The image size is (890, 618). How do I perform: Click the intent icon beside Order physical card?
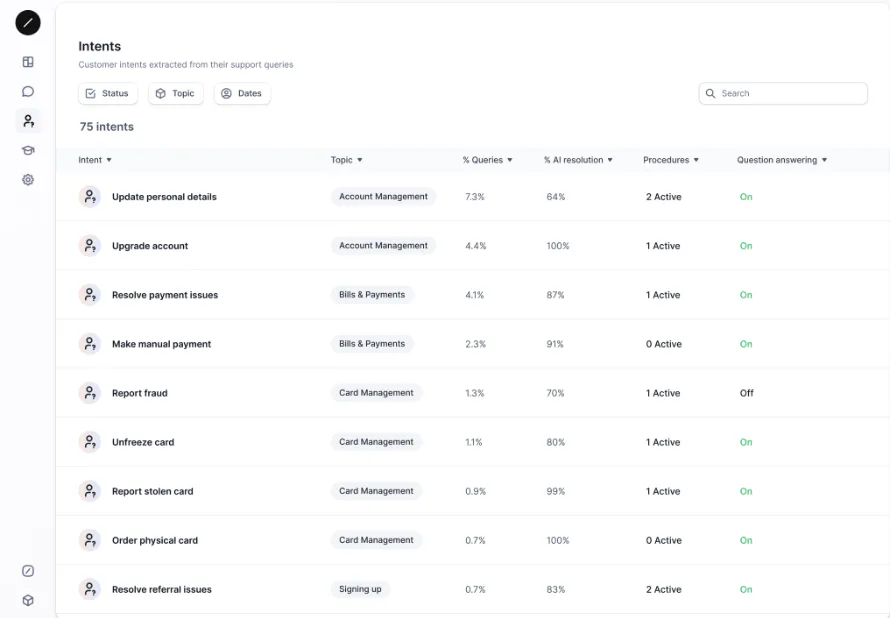point(90,540)
